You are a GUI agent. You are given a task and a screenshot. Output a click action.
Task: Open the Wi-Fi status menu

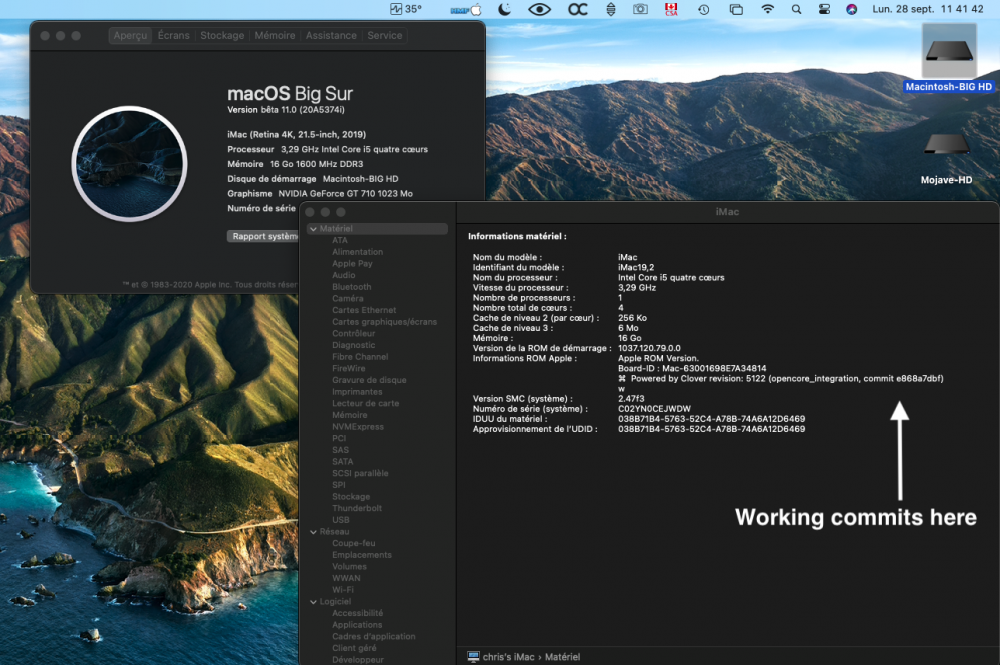tap(768, 9)
